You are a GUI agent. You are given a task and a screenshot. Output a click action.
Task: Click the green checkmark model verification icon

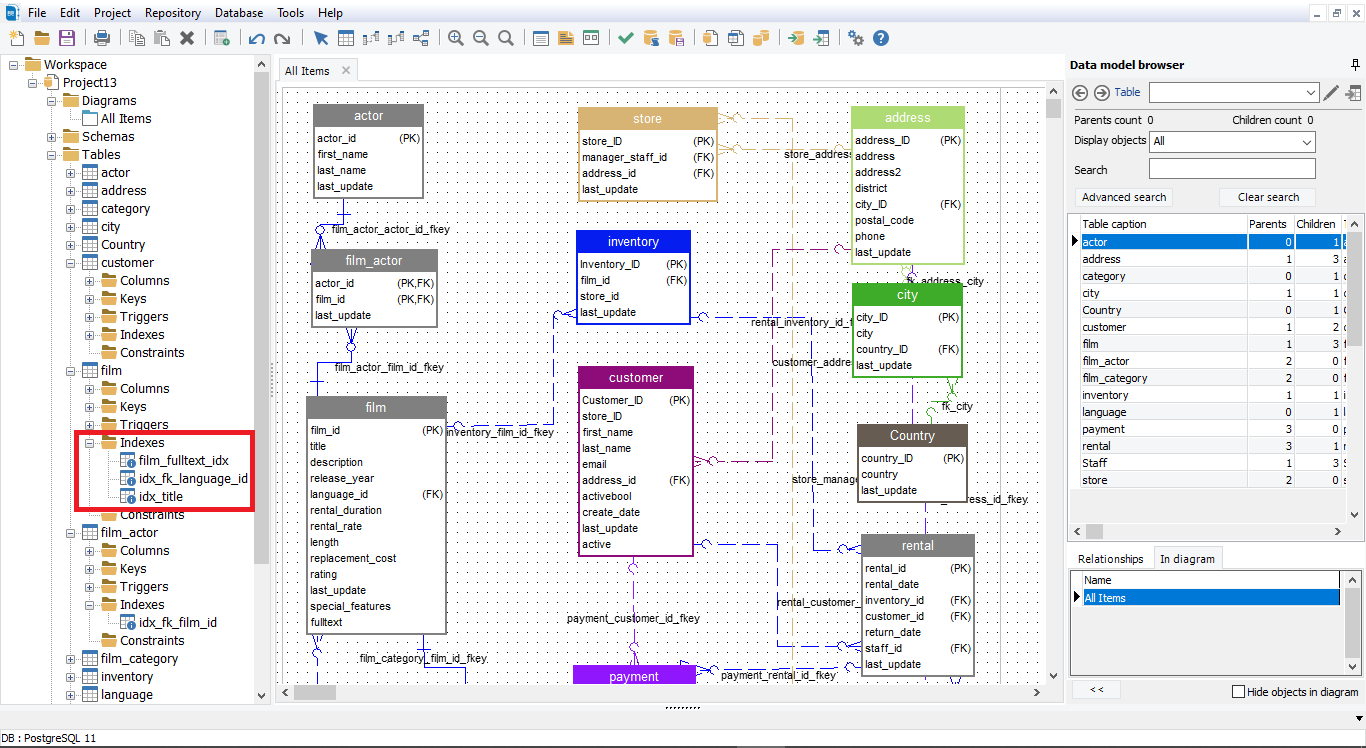tap(624, 38)
